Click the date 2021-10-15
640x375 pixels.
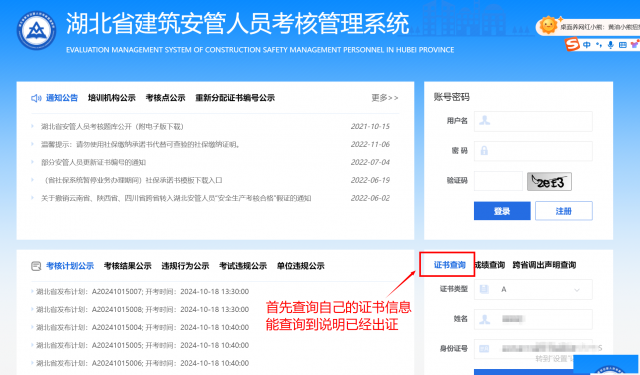click(x=370, y=127)
